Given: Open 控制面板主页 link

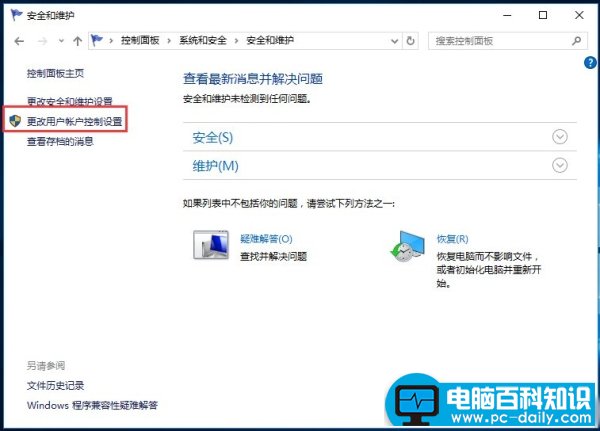Looking at the screenshot, I should pos(55,73).
